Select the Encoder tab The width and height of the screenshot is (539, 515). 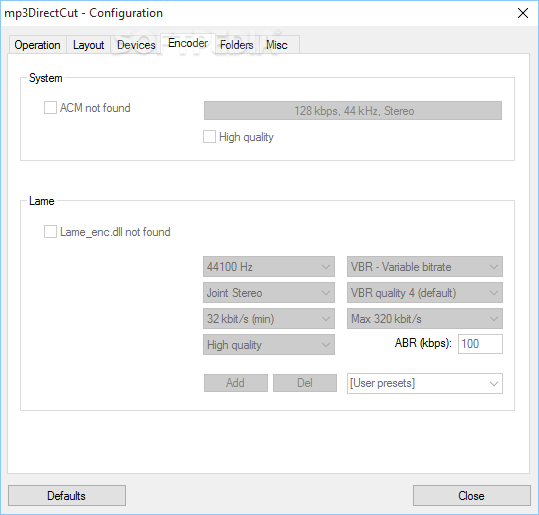(188, 43)
